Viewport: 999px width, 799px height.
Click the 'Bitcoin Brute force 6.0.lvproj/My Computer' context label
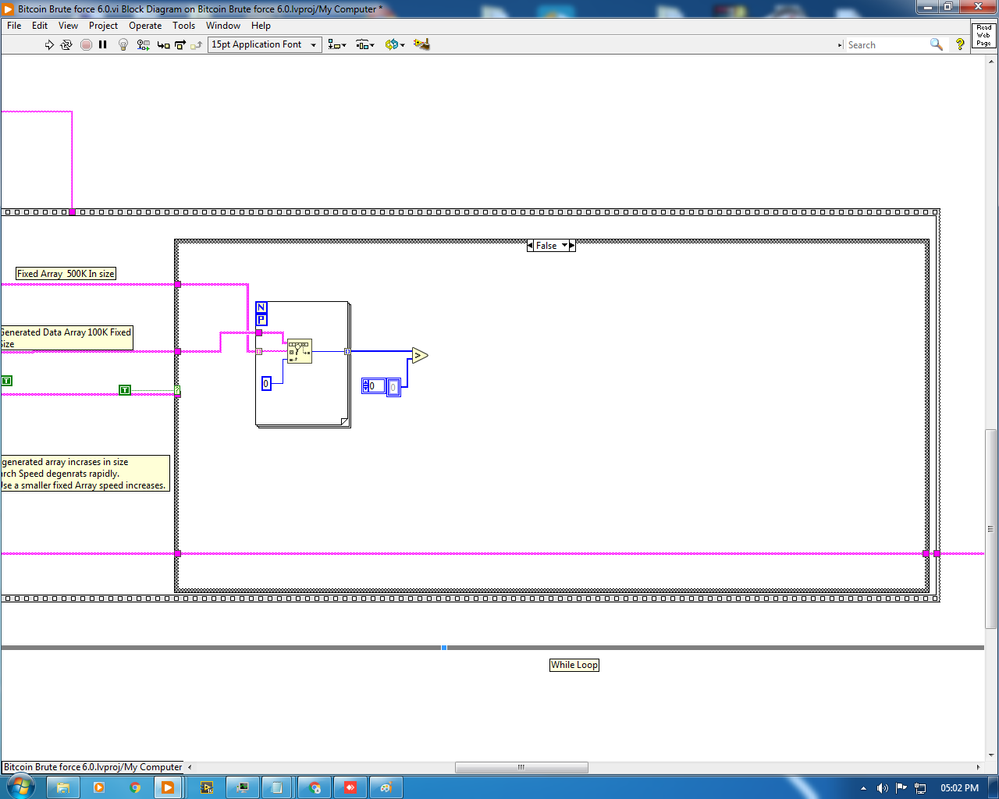(92, 767)
